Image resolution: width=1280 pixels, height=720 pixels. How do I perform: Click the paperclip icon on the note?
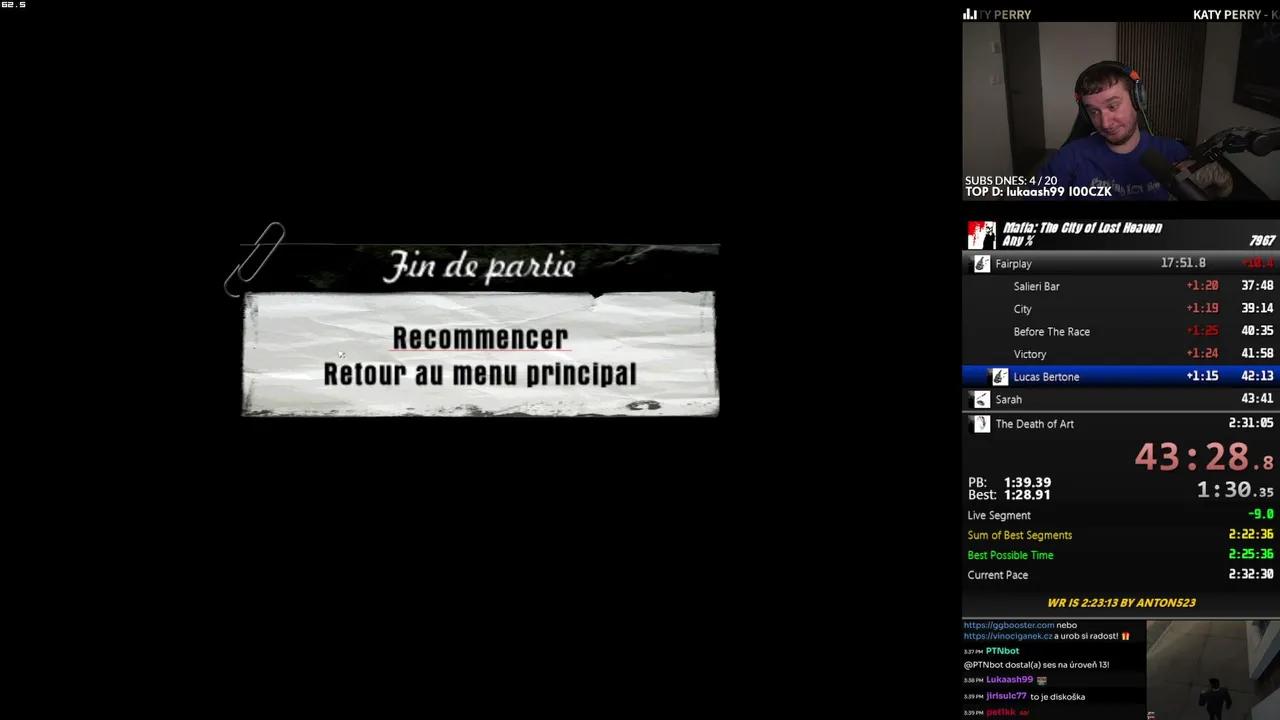click(x=255, y=258)
